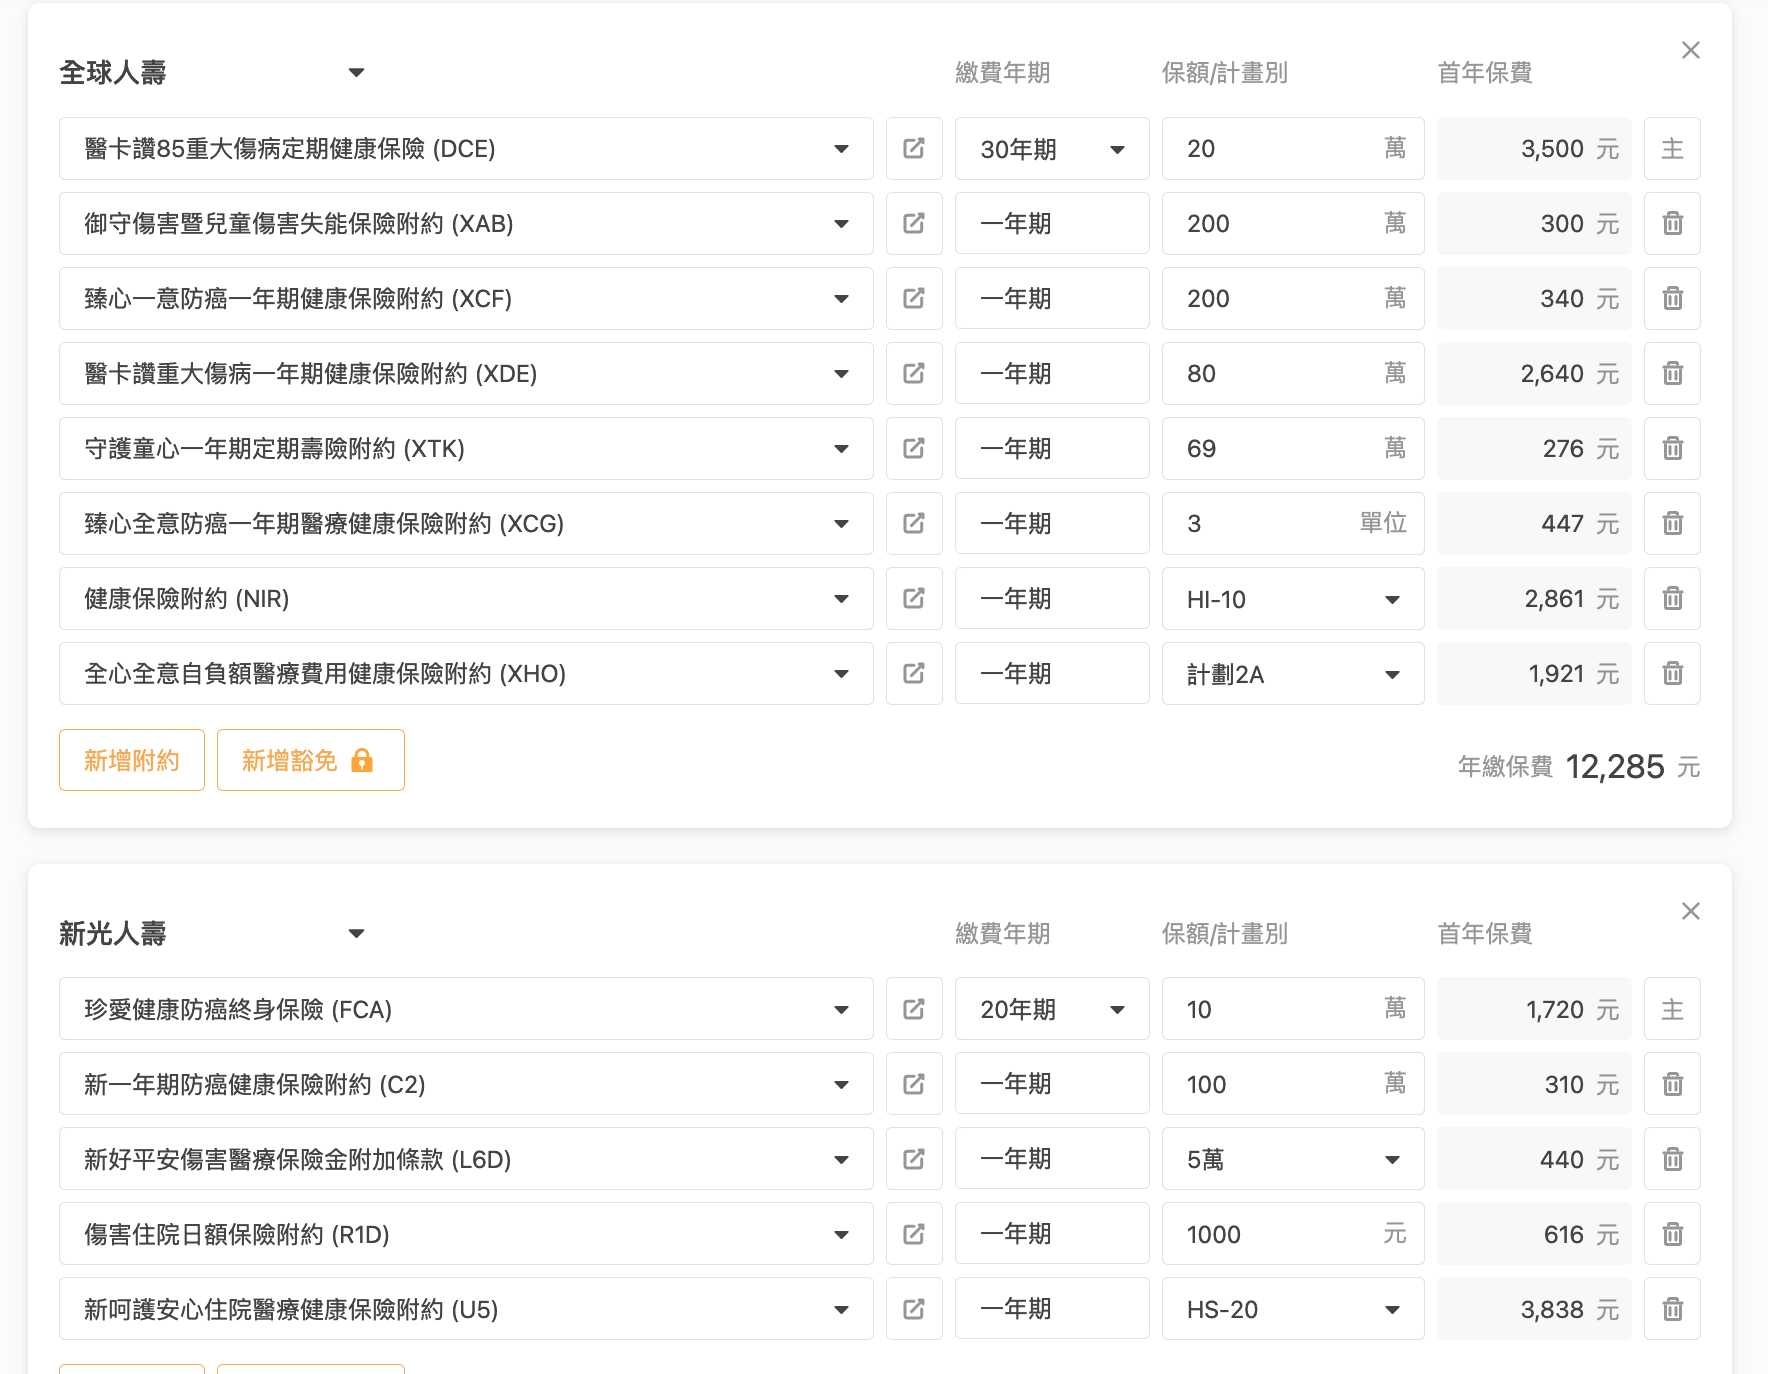Click the 保額/計畫別 header in 全球人壽 card
1768x1374 pixels.
tap(1224, 73)
